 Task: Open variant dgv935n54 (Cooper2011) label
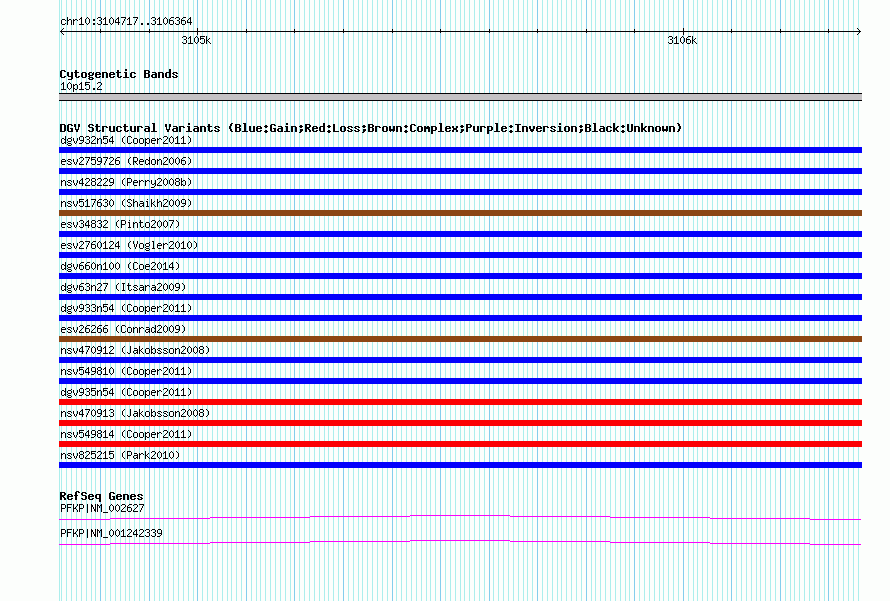[126, 392]
